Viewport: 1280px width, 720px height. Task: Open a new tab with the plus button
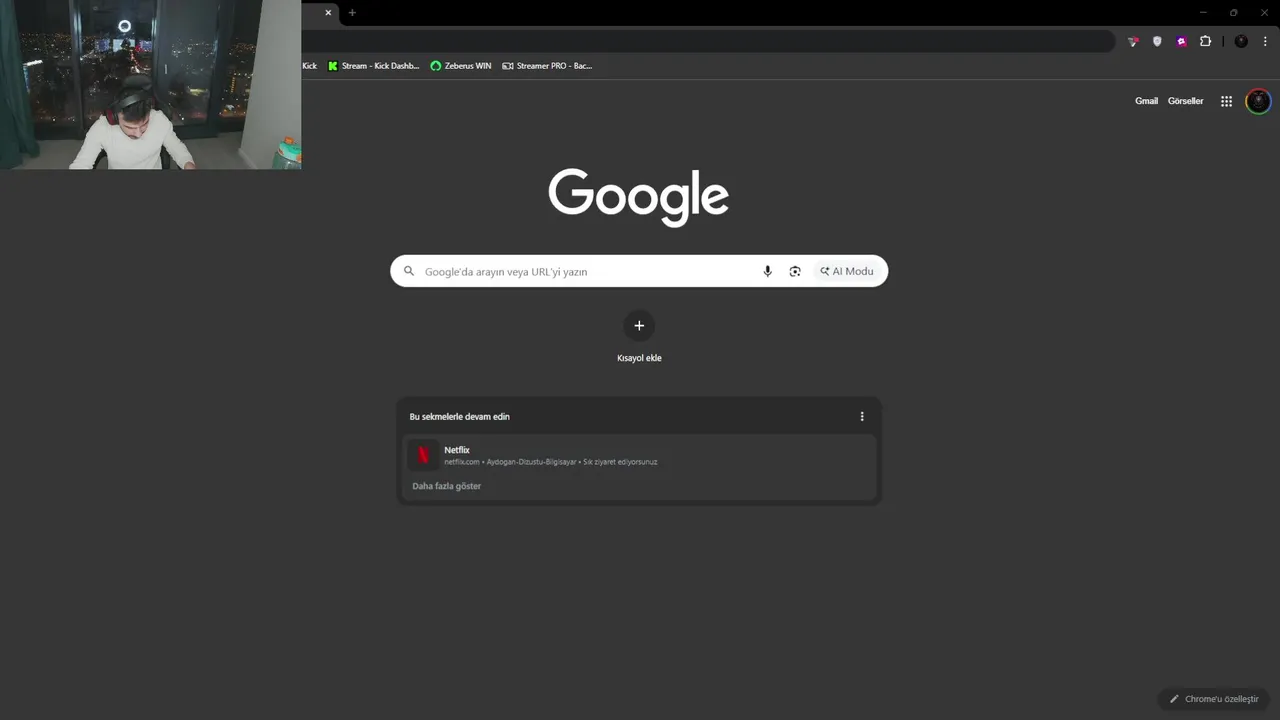352,13
